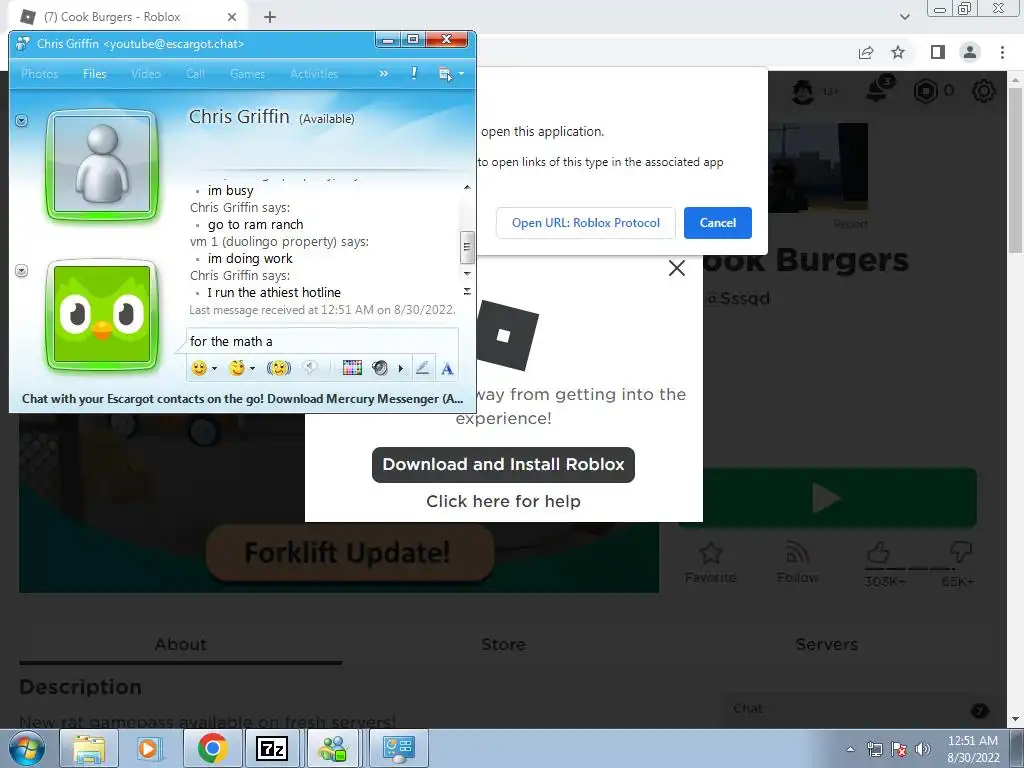This screenshot has width=1024, height=768.
Task: Click Download and Install Roblox button
Action: point(504,464)
